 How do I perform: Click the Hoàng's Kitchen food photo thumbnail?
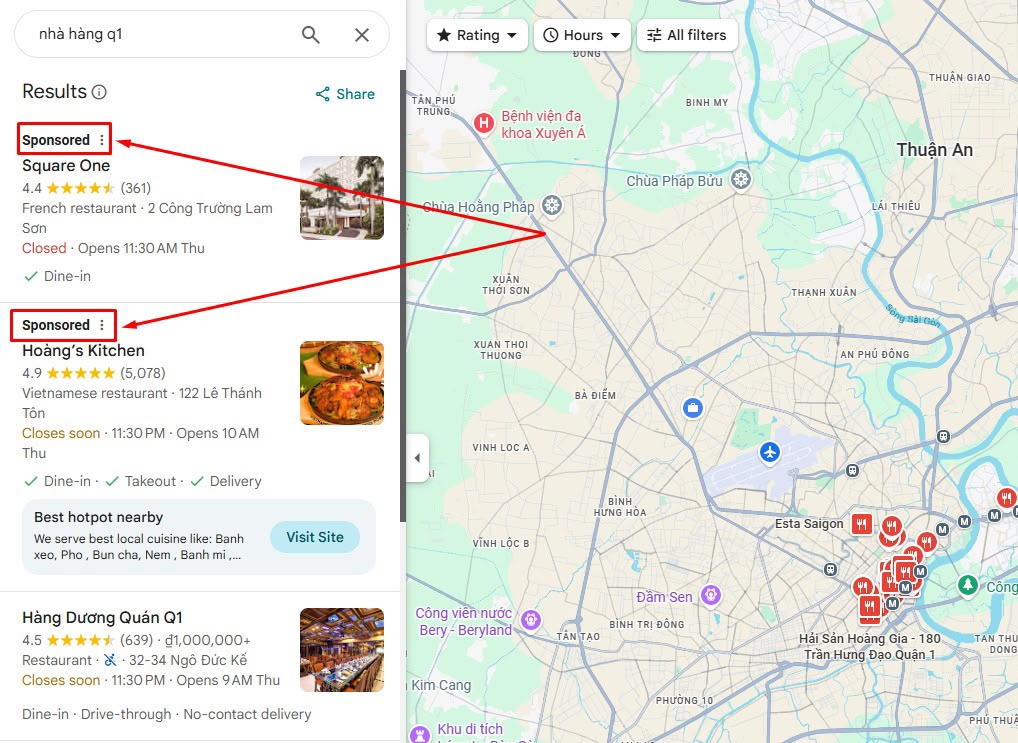pos(341,383)
